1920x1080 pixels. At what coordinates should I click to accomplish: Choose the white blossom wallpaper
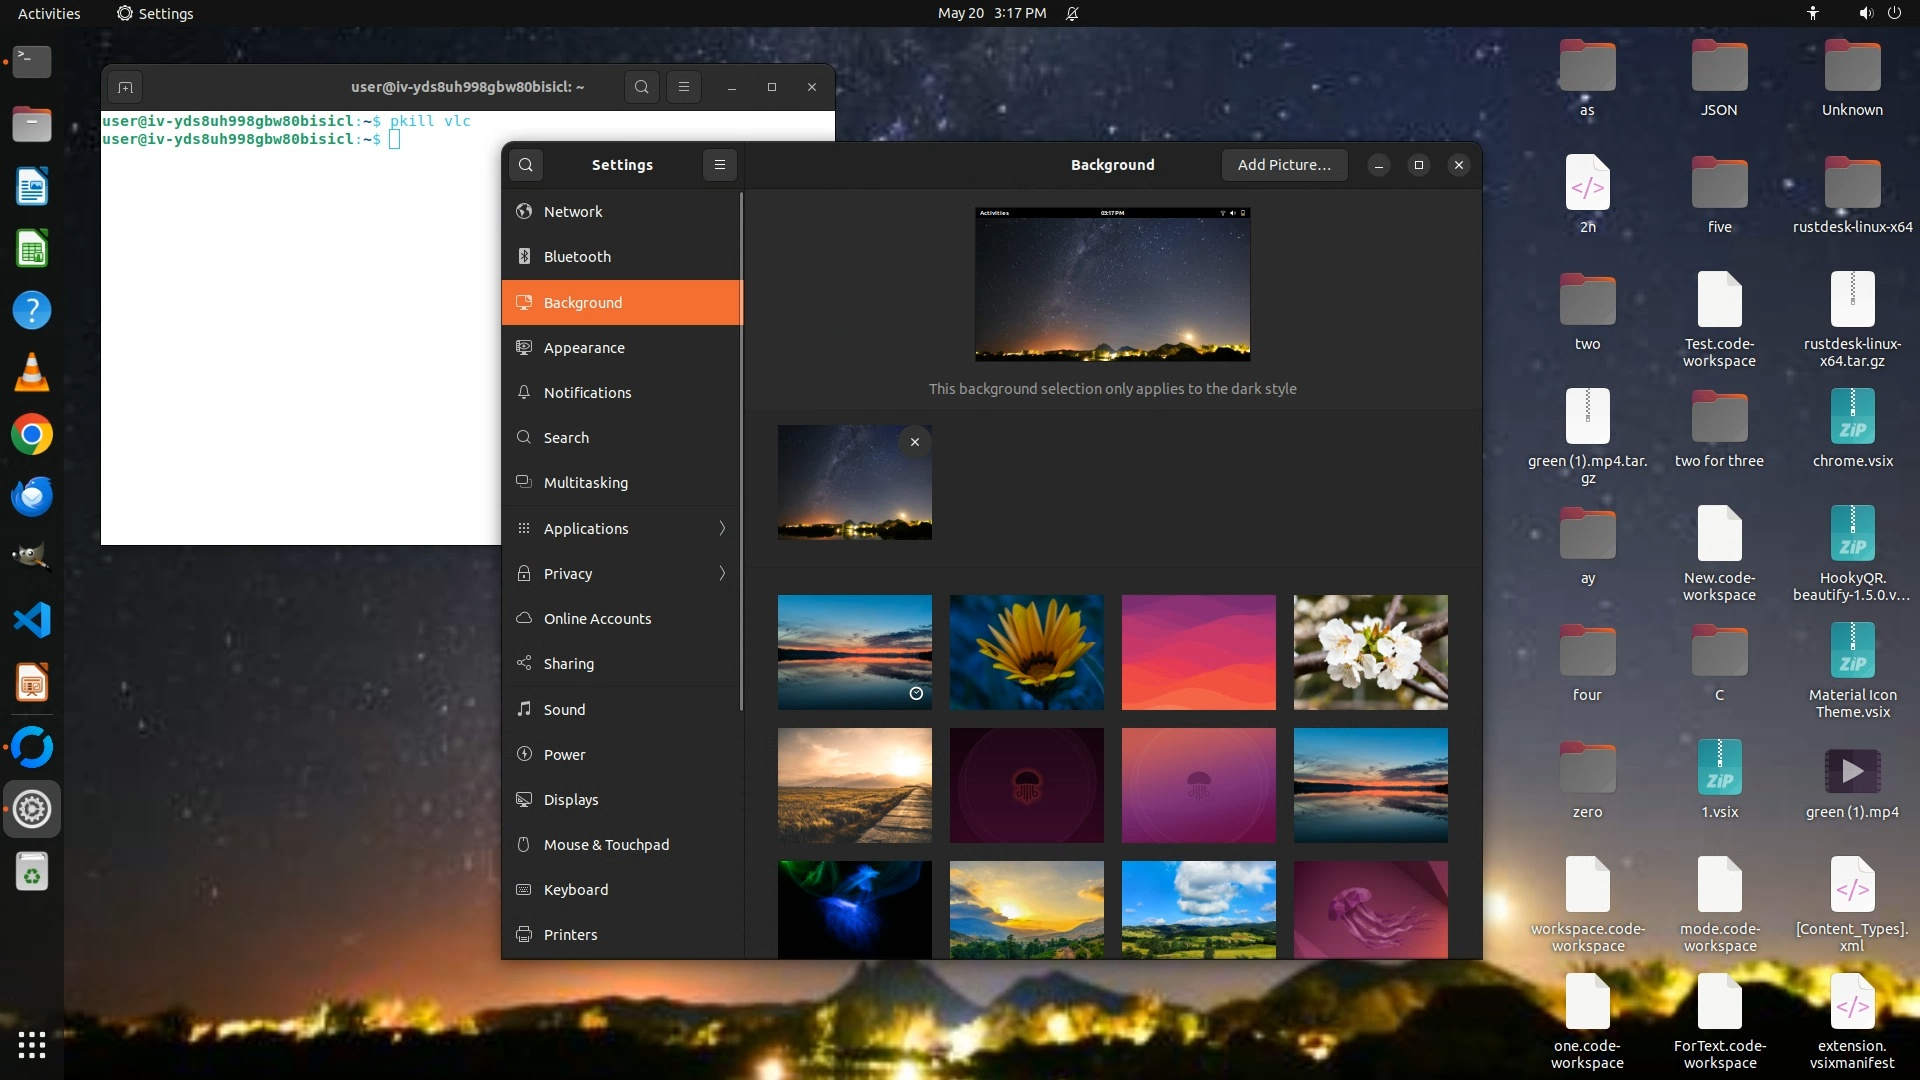(x=1370, y=652)
